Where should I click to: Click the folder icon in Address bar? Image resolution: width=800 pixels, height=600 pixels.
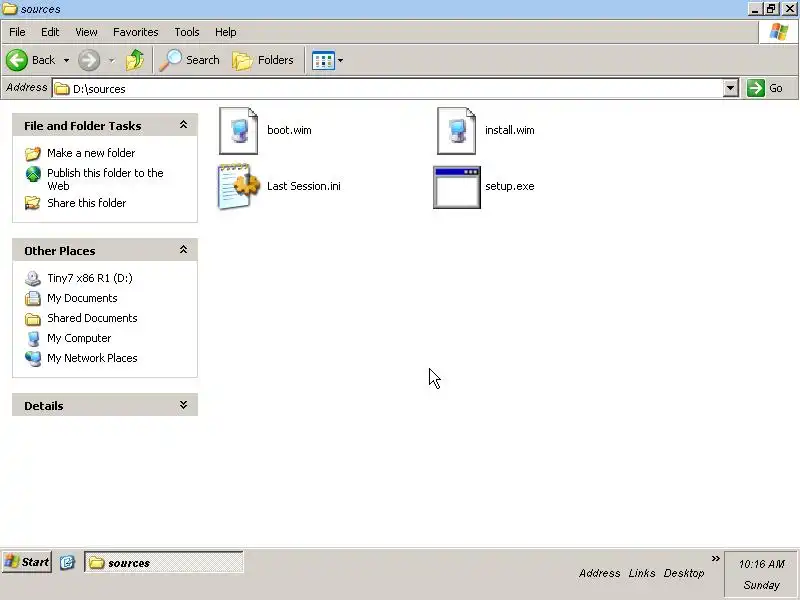tap(62, 89)
